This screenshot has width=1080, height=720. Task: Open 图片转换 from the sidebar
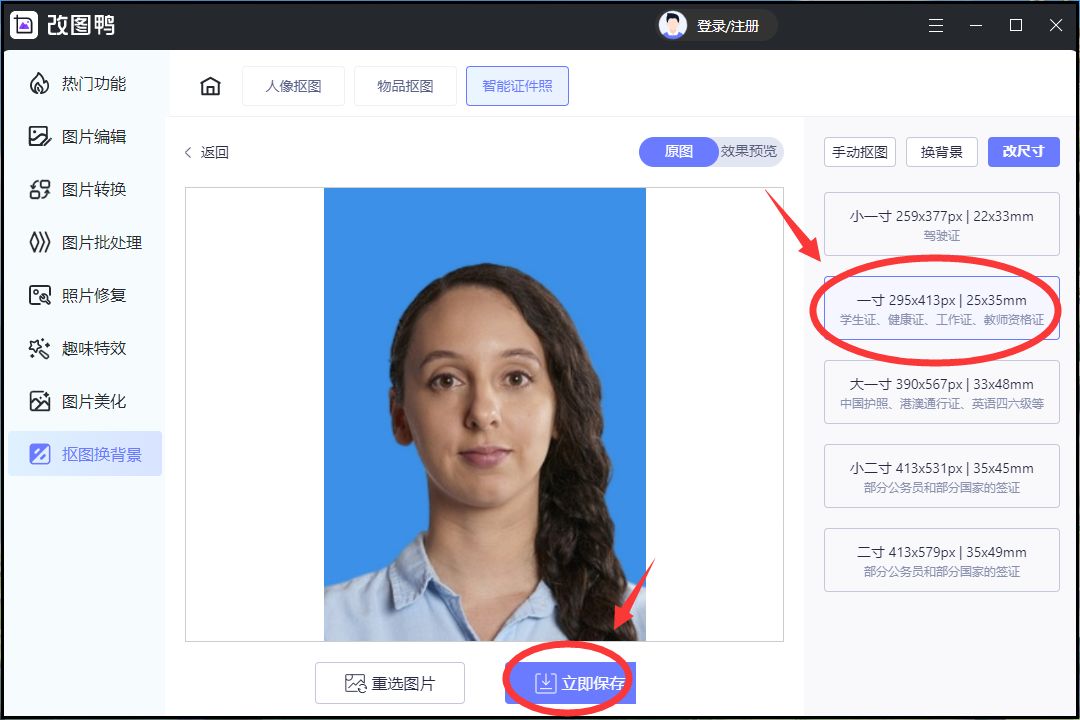tap(85, 189)
